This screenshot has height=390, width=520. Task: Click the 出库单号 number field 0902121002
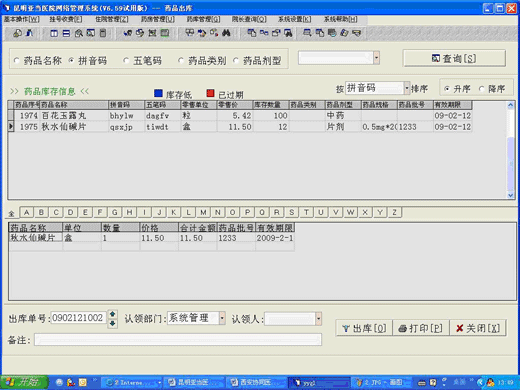(79, 318)
